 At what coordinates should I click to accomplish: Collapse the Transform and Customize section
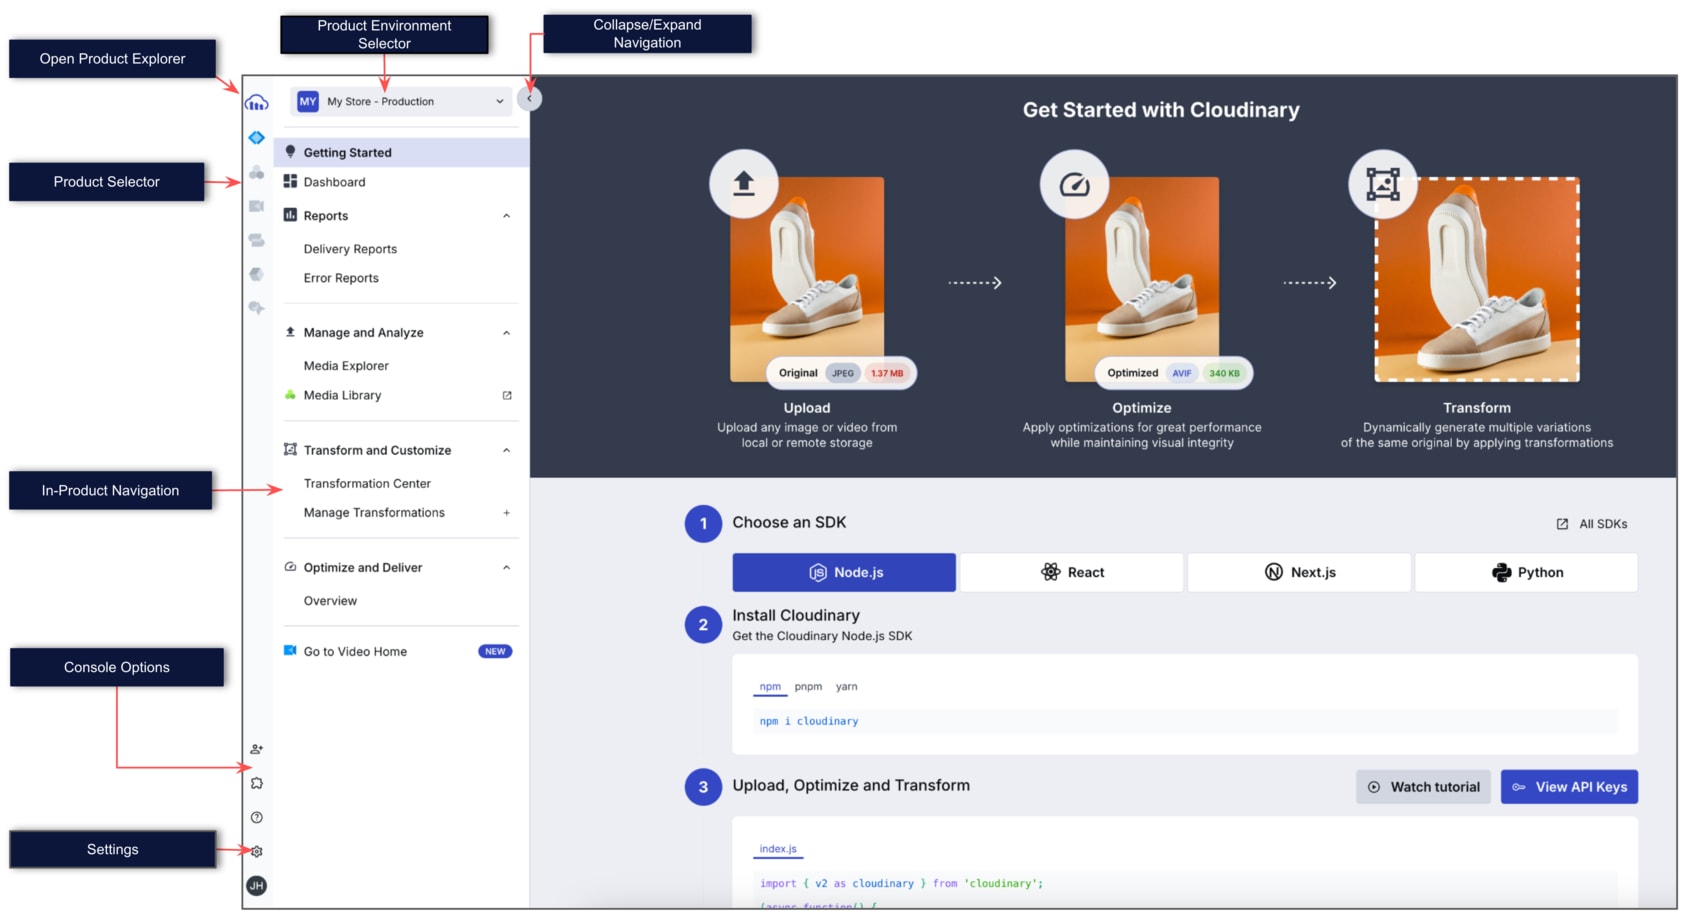pos(507,450)
